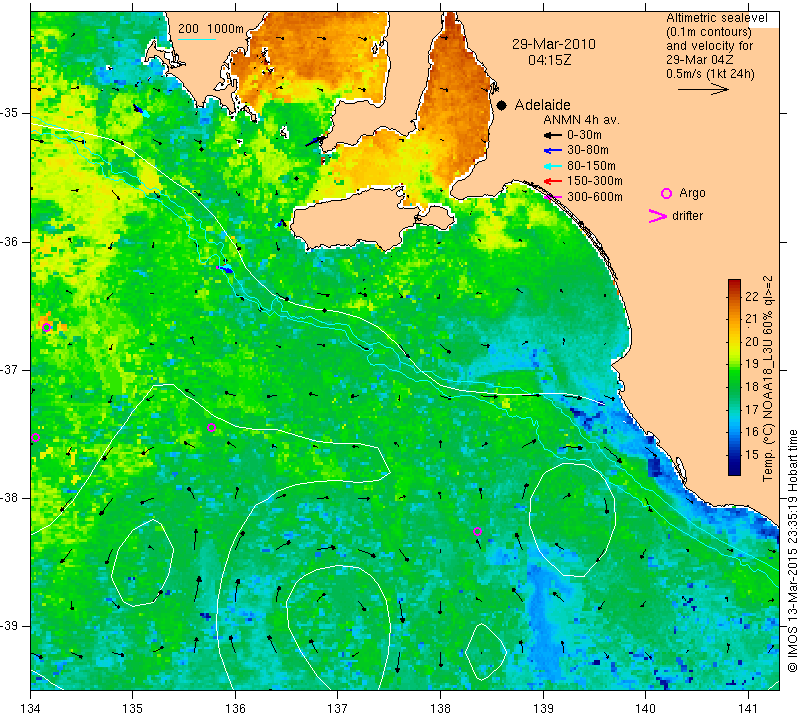Click the '200 1000m' isobath legend text

(x=211, y=29)
